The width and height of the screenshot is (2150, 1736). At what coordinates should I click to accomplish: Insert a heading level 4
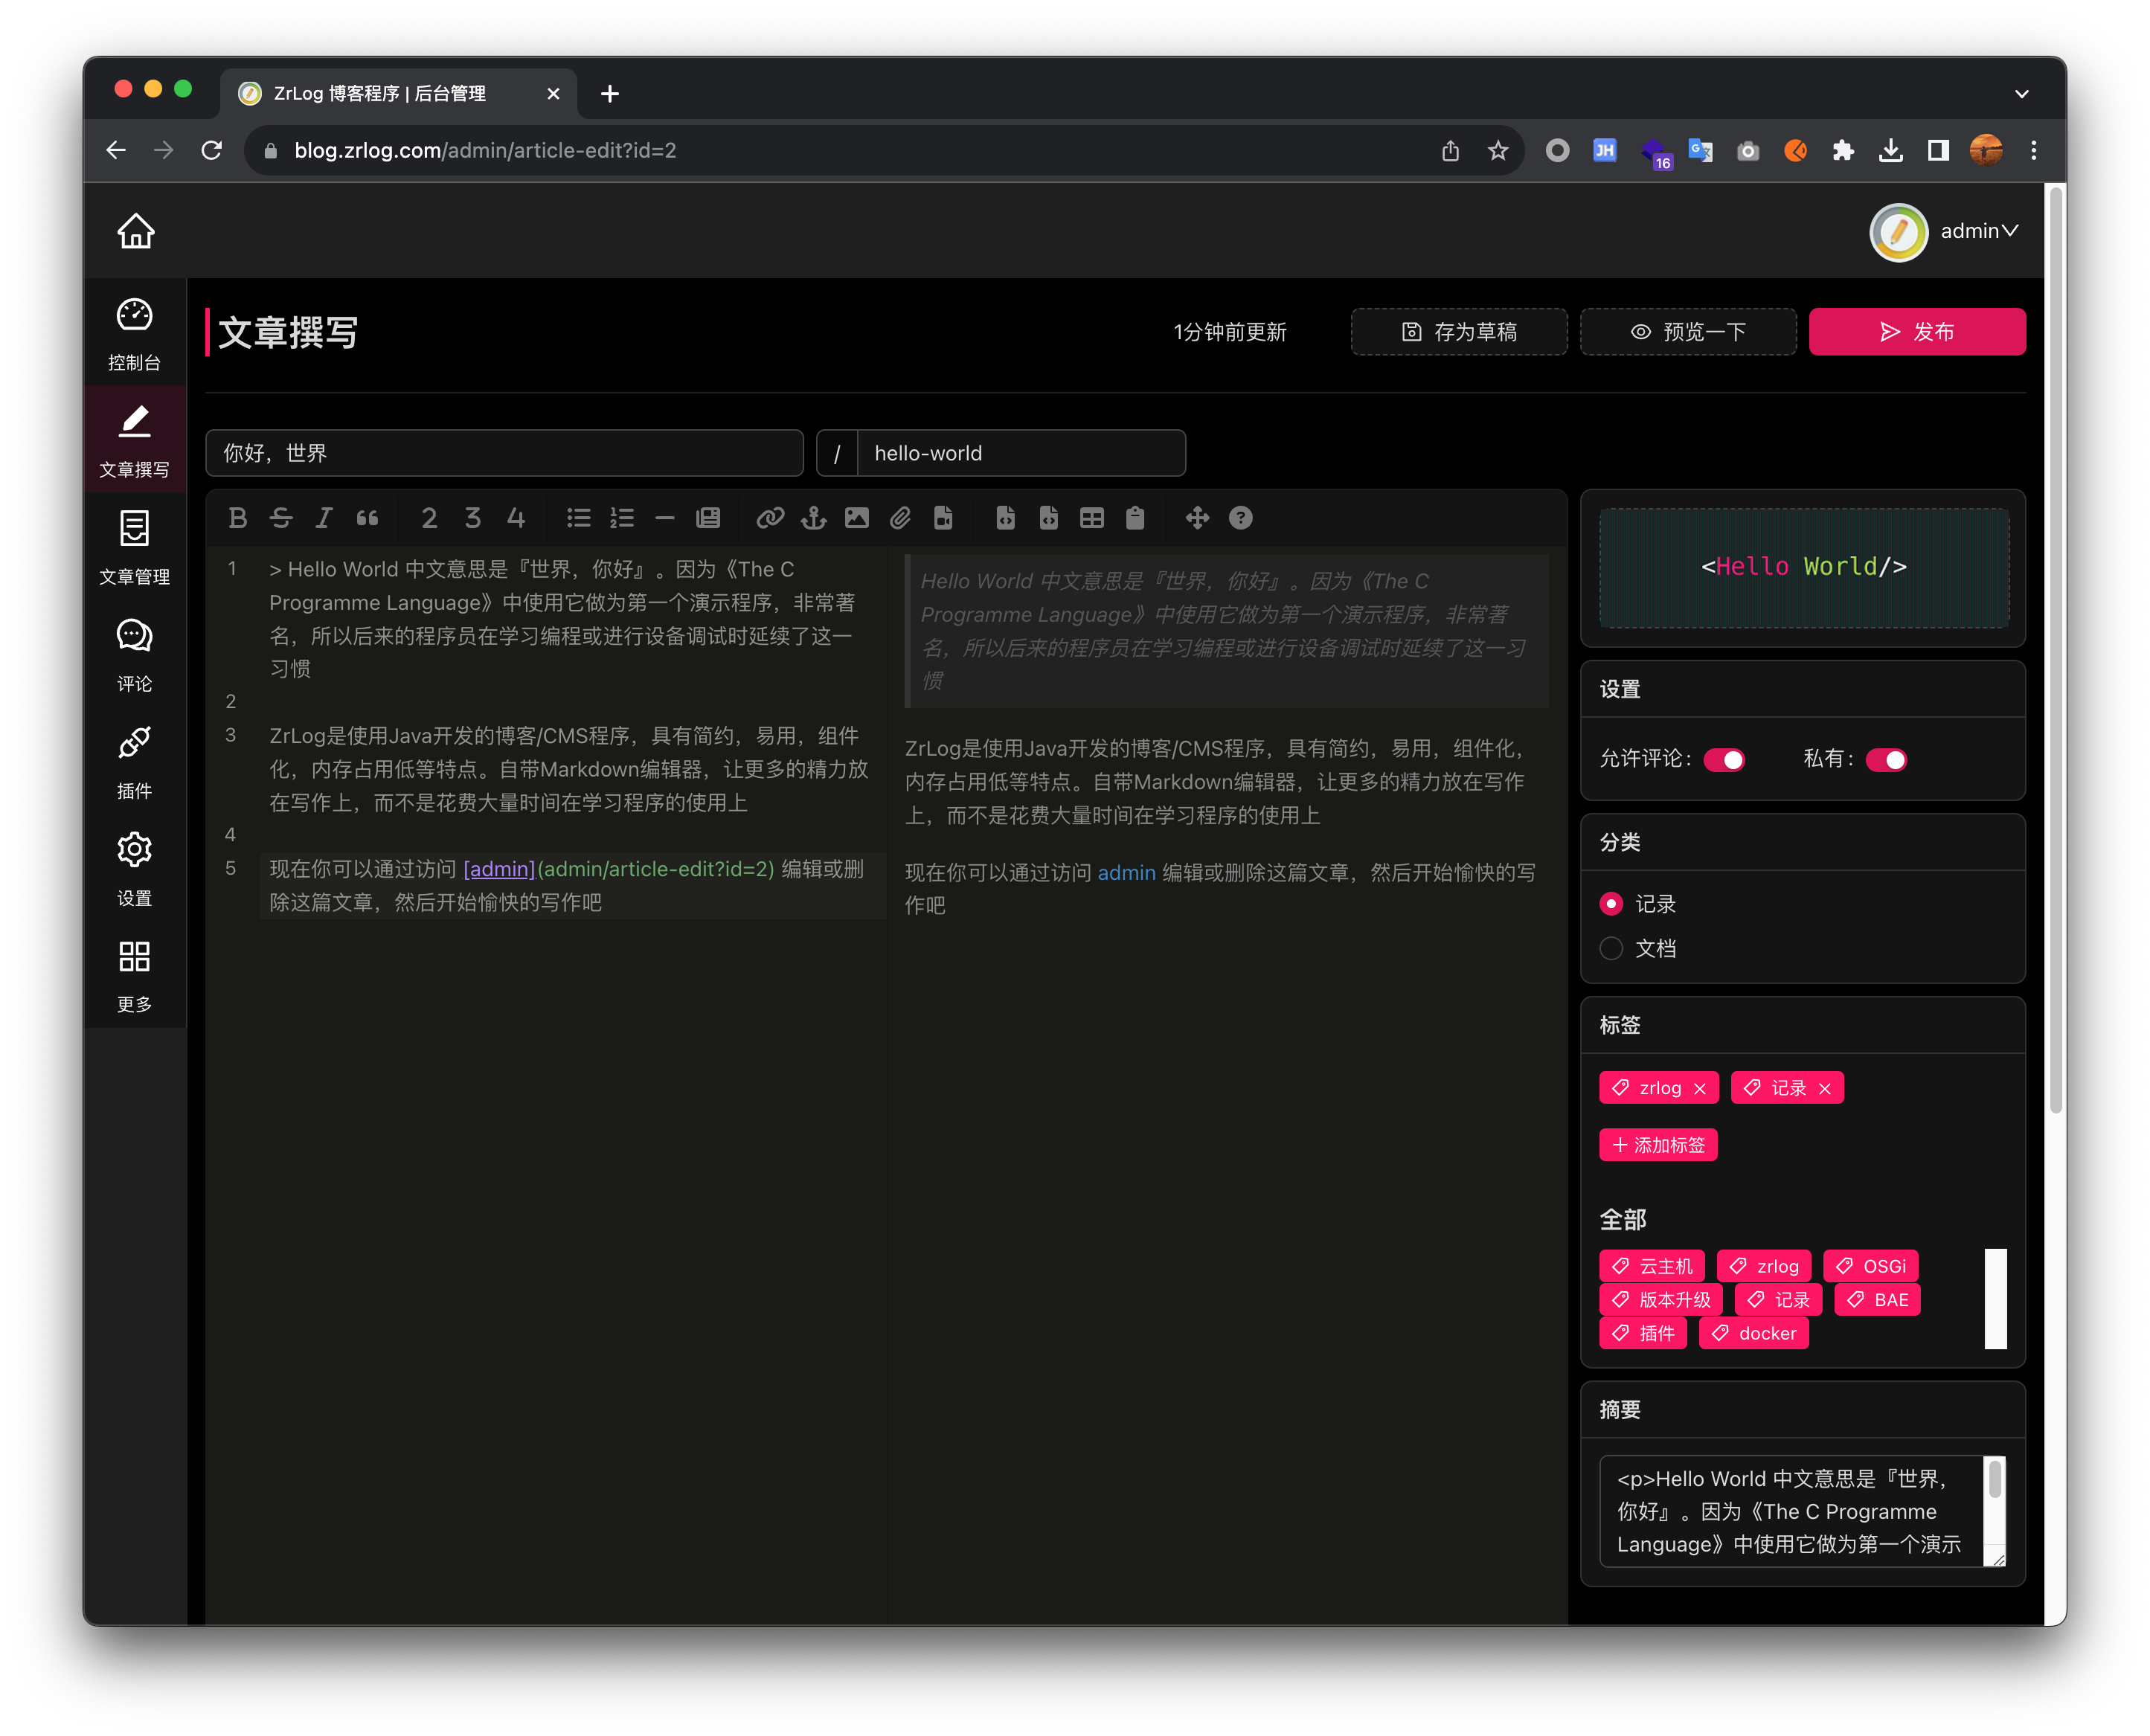pyautogui.click(x=516, y=518)
